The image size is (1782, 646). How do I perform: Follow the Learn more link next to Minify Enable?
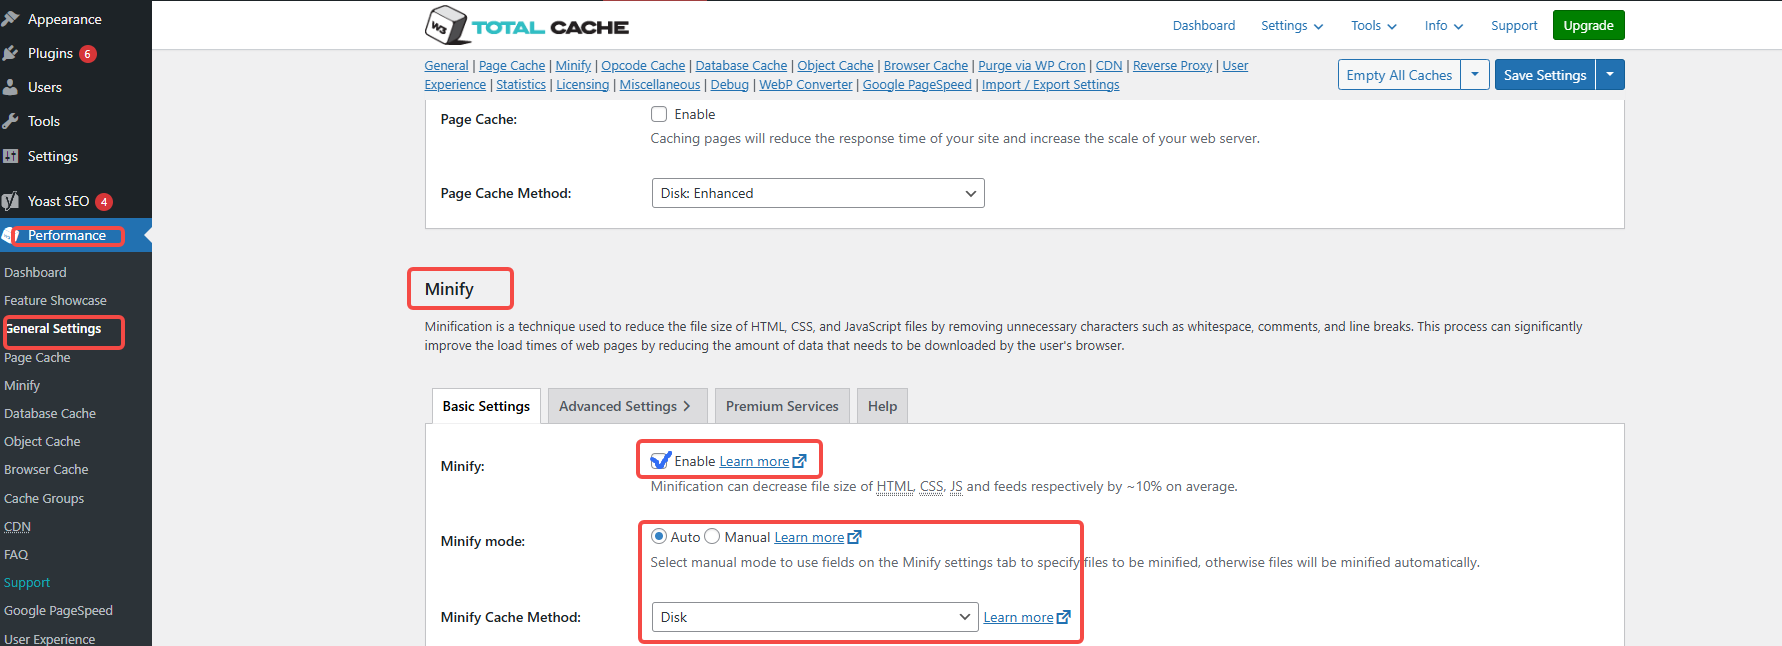tap(754, 461)
